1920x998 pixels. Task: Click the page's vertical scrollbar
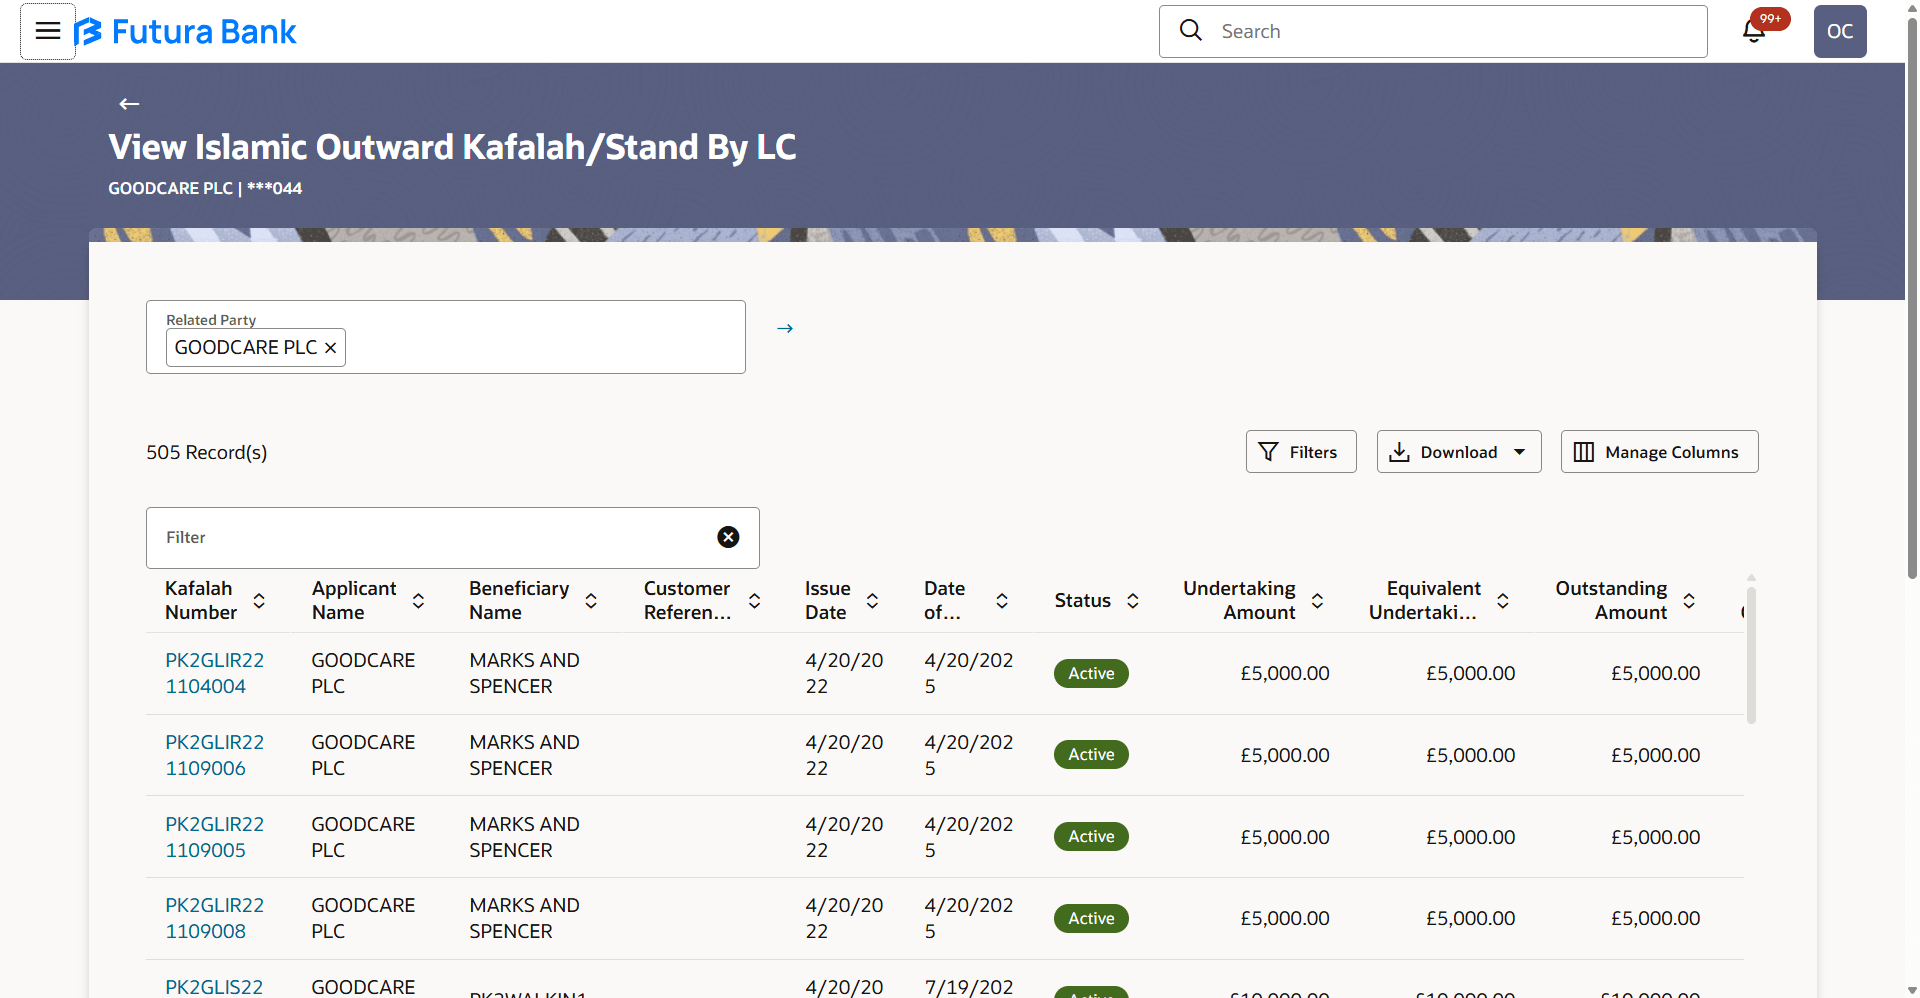tap(1912, 300)
